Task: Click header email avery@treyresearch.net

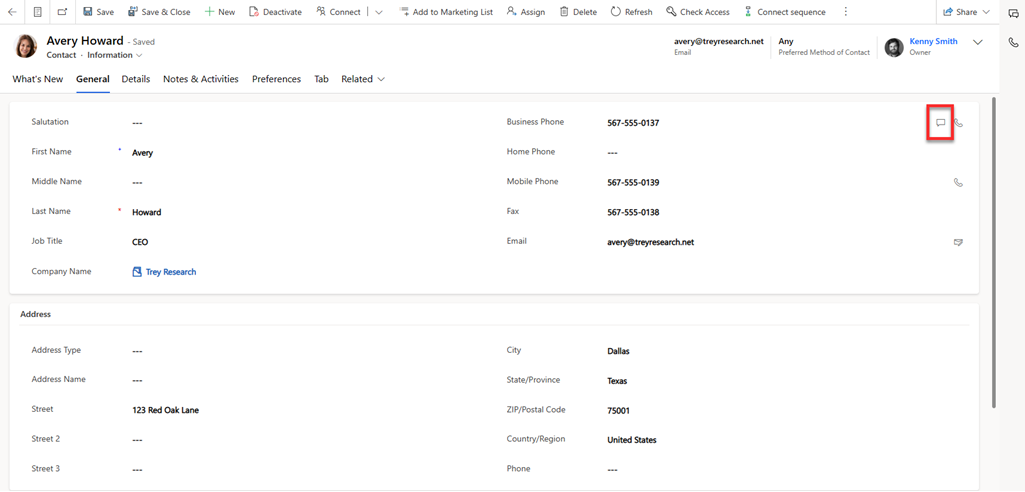Action: (x=718, y=41)
